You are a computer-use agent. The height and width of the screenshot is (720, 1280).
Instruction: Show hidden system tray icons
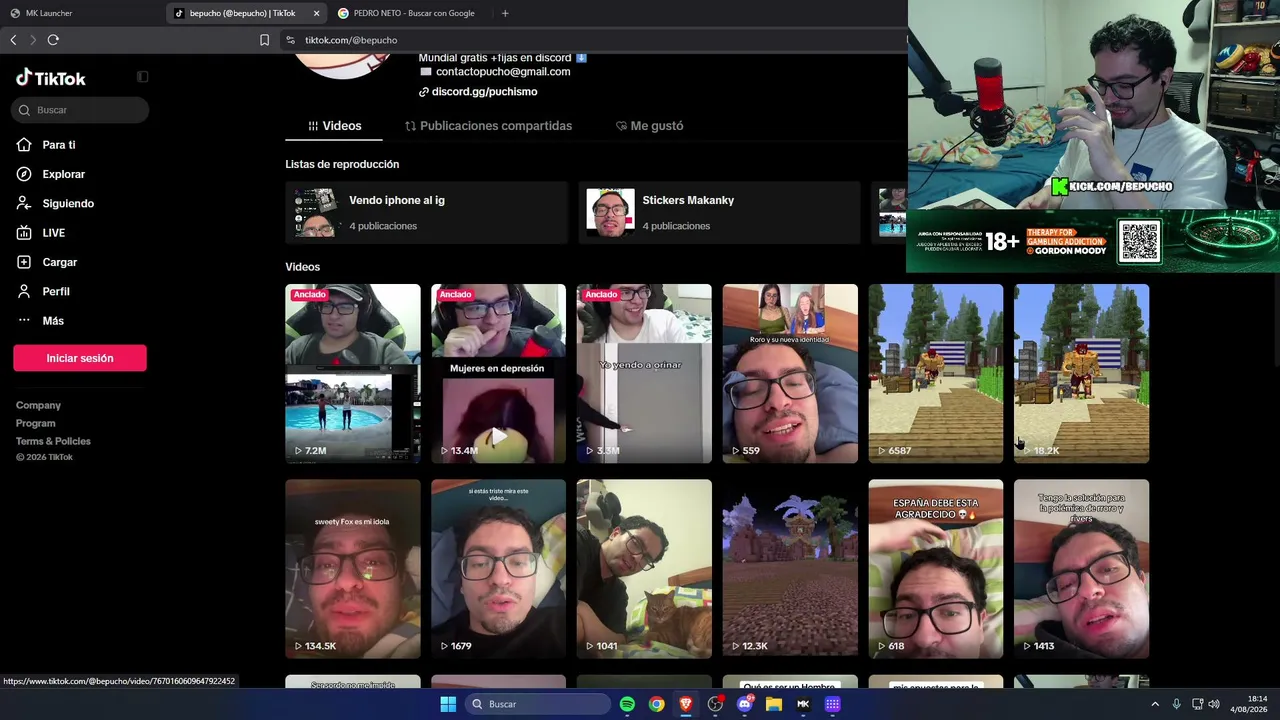point(1155,704)
